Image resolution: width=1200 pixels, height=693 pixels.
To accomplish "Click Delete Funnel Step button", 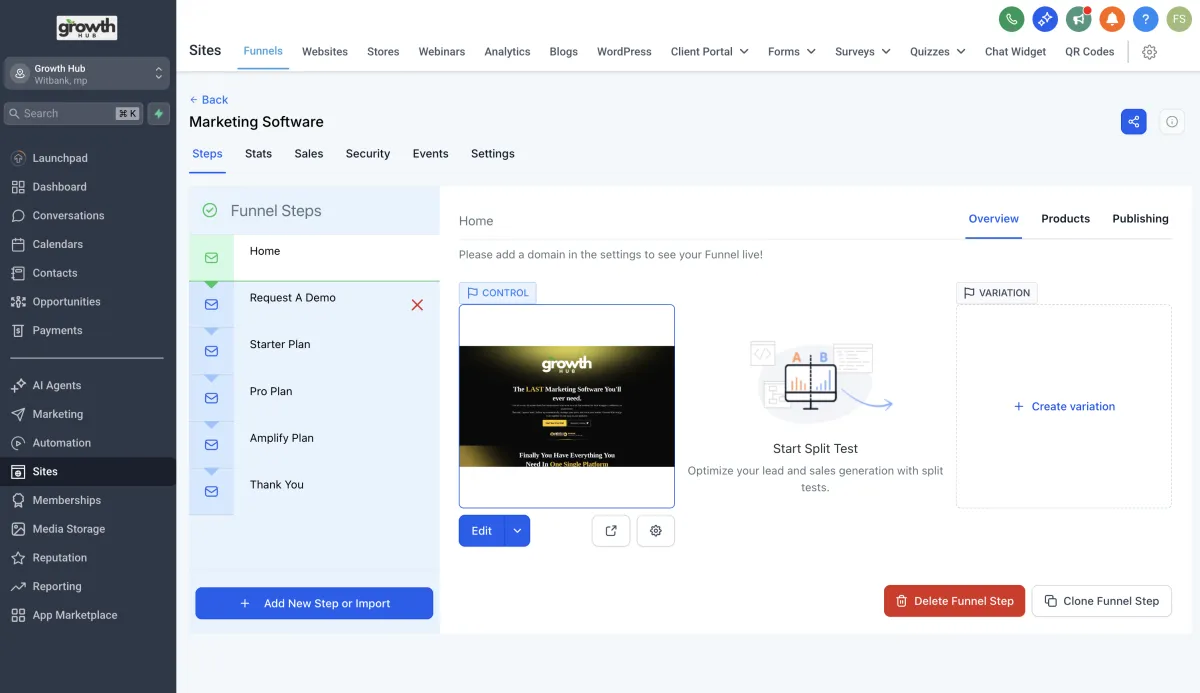I will point(954,601).
